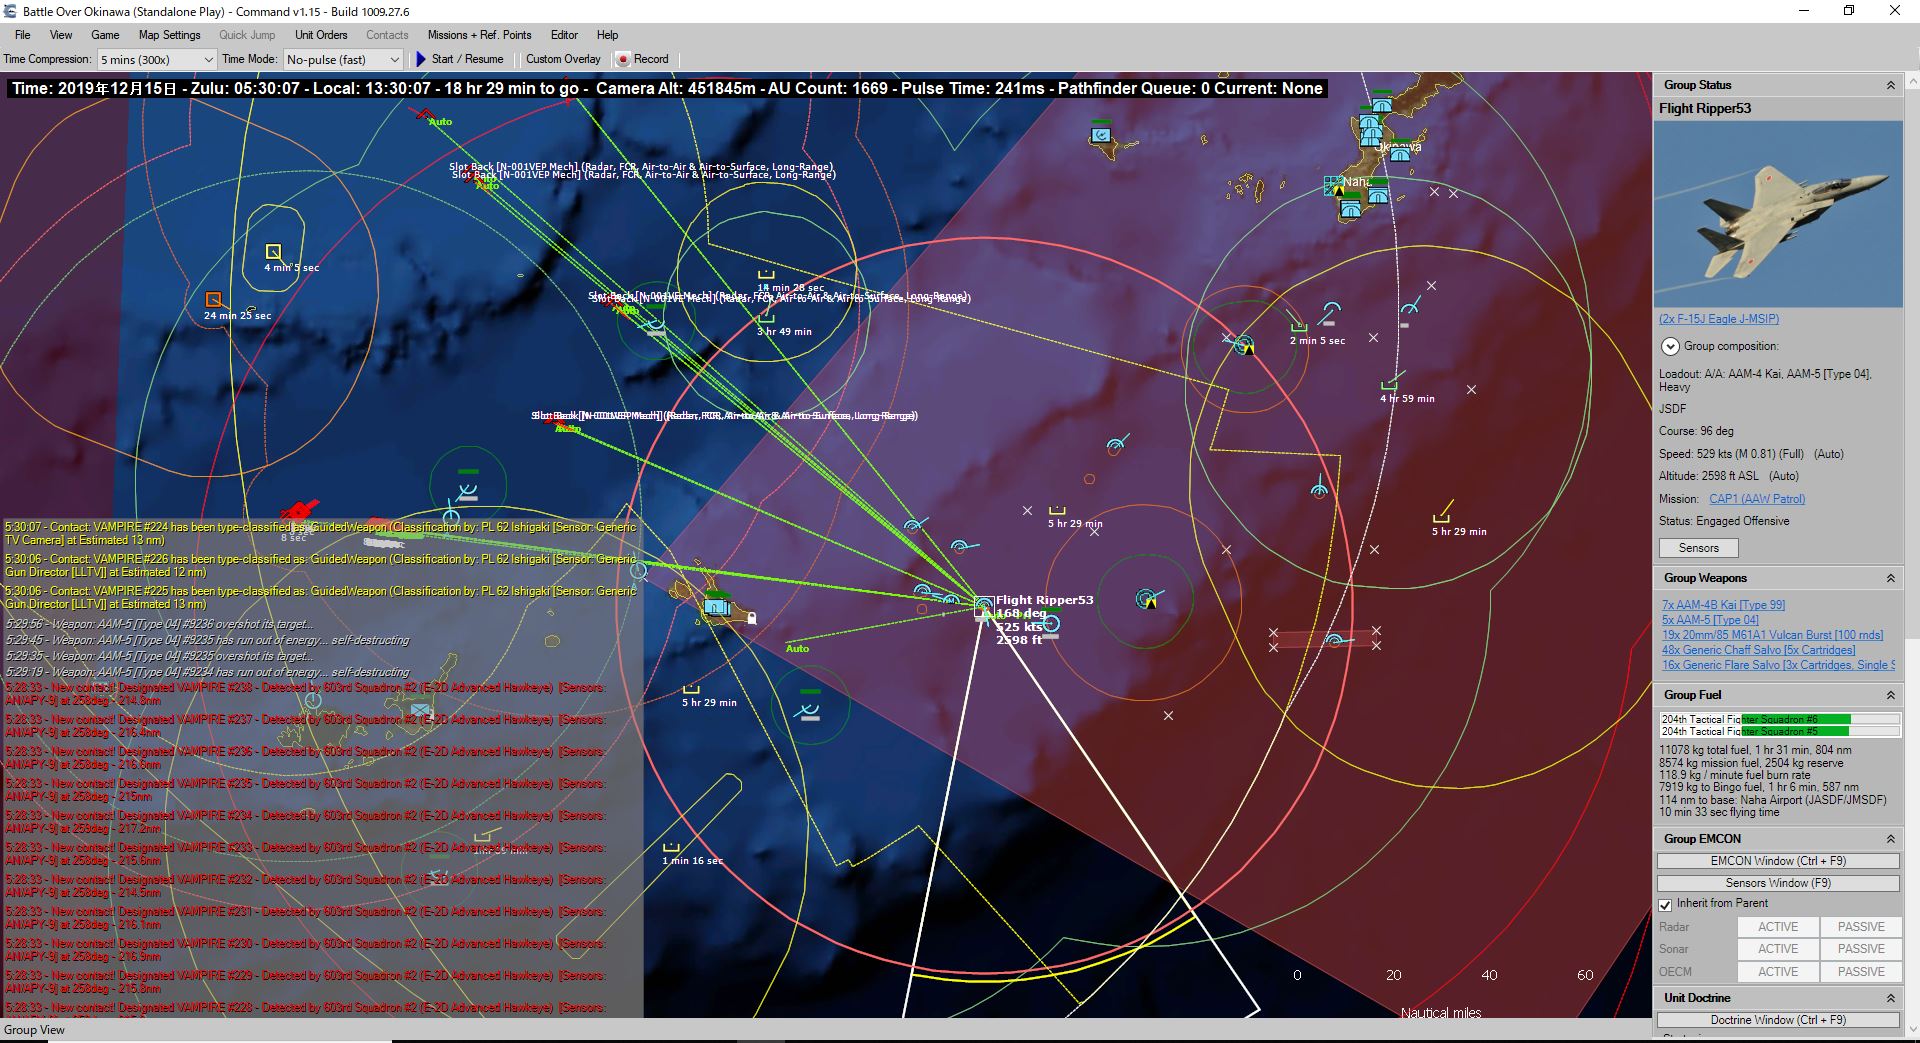Image resolution: width=1920 pixels, height=1043 pixels.
Task: Click the red hostile aircraft marker above the 8 sec label
Action: [298, 510]
